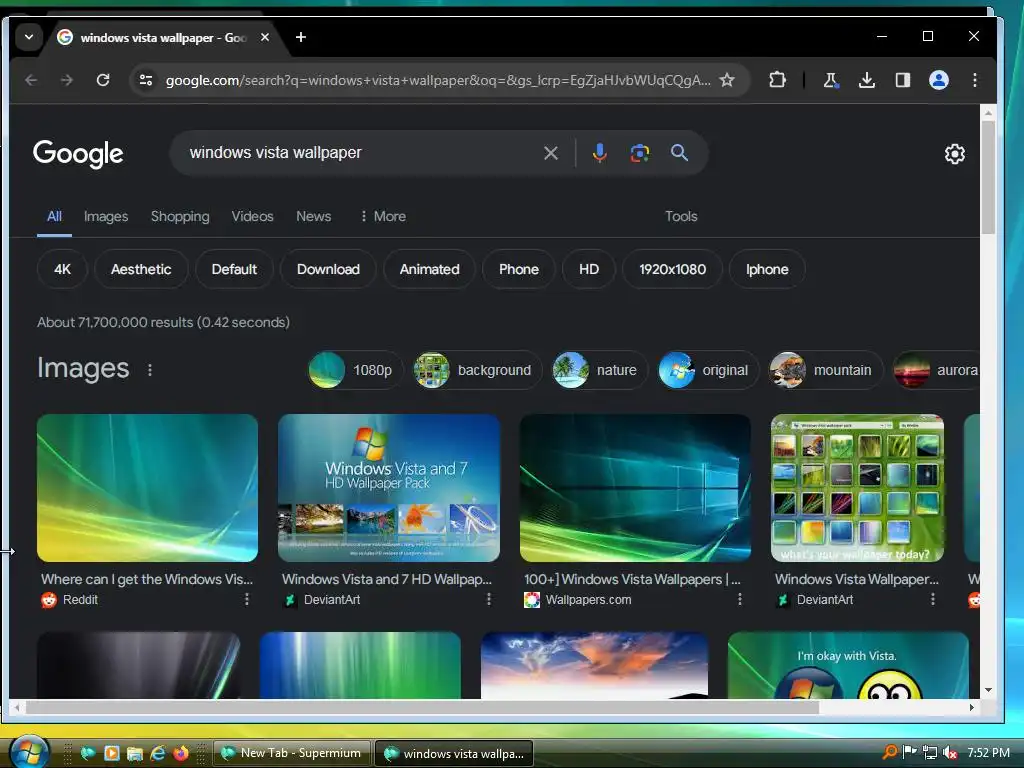Launch Internet Explorer from quick launch
This screenshot has width=1024, height=768.
tap(157, 753)
